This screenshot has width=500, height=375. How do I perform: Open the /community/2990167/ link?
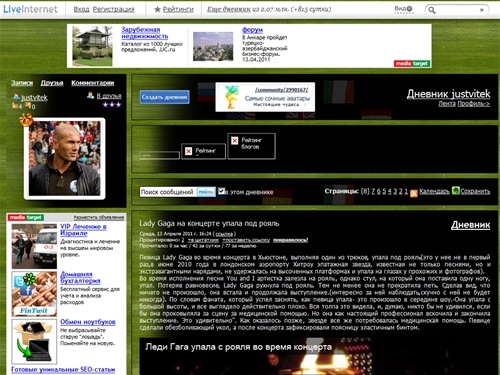pyautogui.click(x=282, y=90)
